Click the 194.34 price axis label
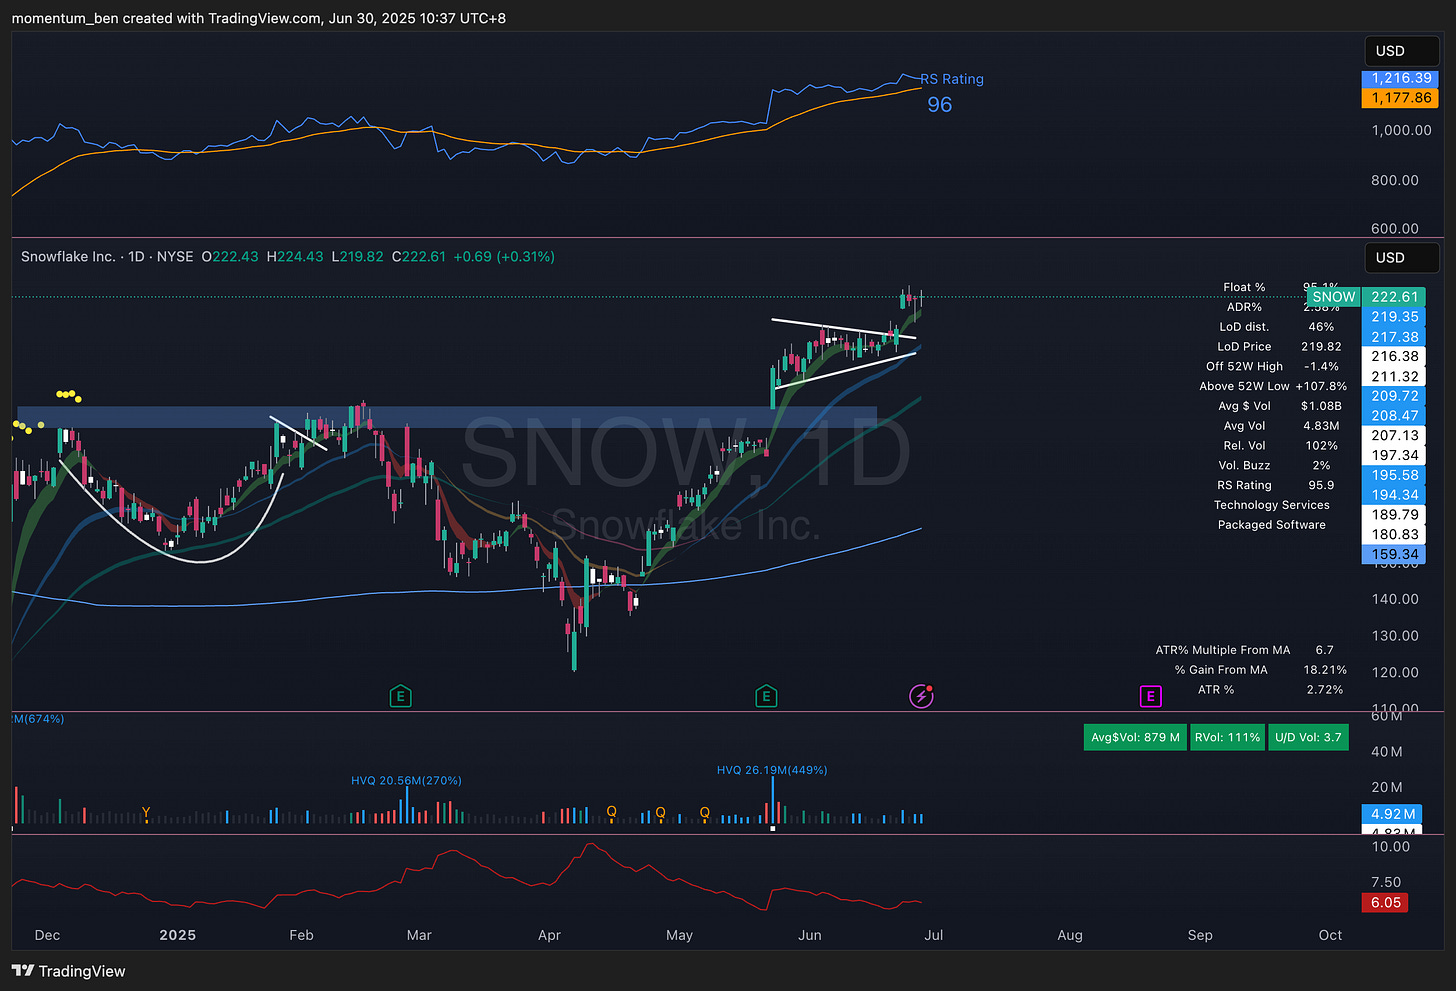The height and width of the screenshot is (991, 1456). 1394,495
